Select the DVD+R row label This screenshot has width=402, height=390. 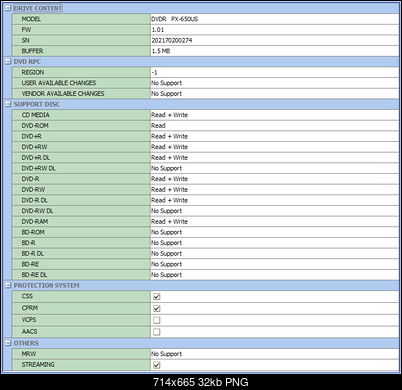pyautogui.click(x=32, y=136)
